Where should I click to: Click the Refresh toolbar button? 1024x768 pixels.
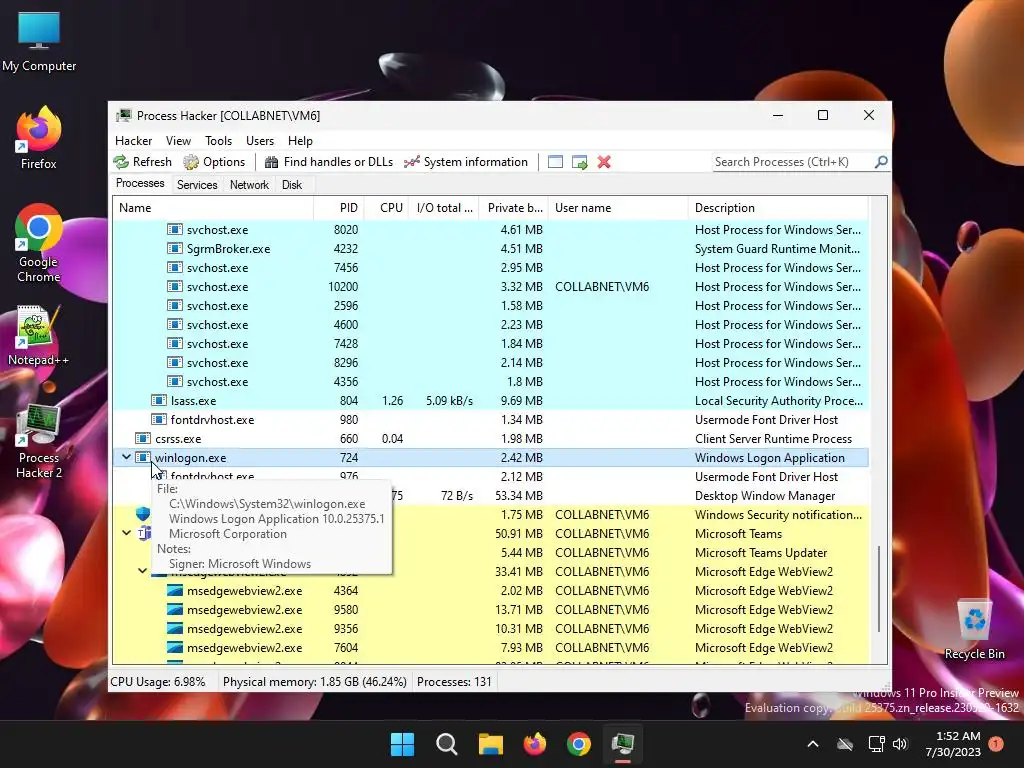tap(142, 162)
